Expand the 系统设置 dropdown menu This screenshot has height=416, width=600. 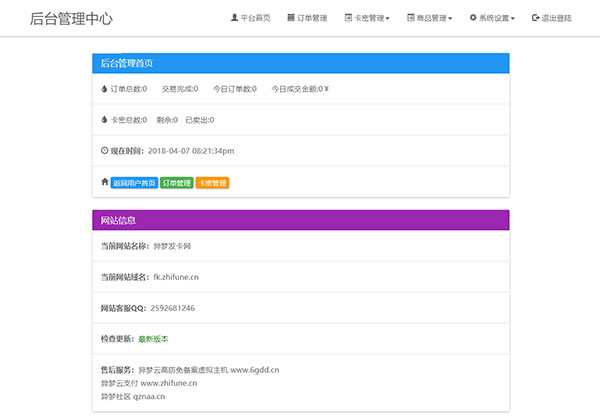coord(492,18)
